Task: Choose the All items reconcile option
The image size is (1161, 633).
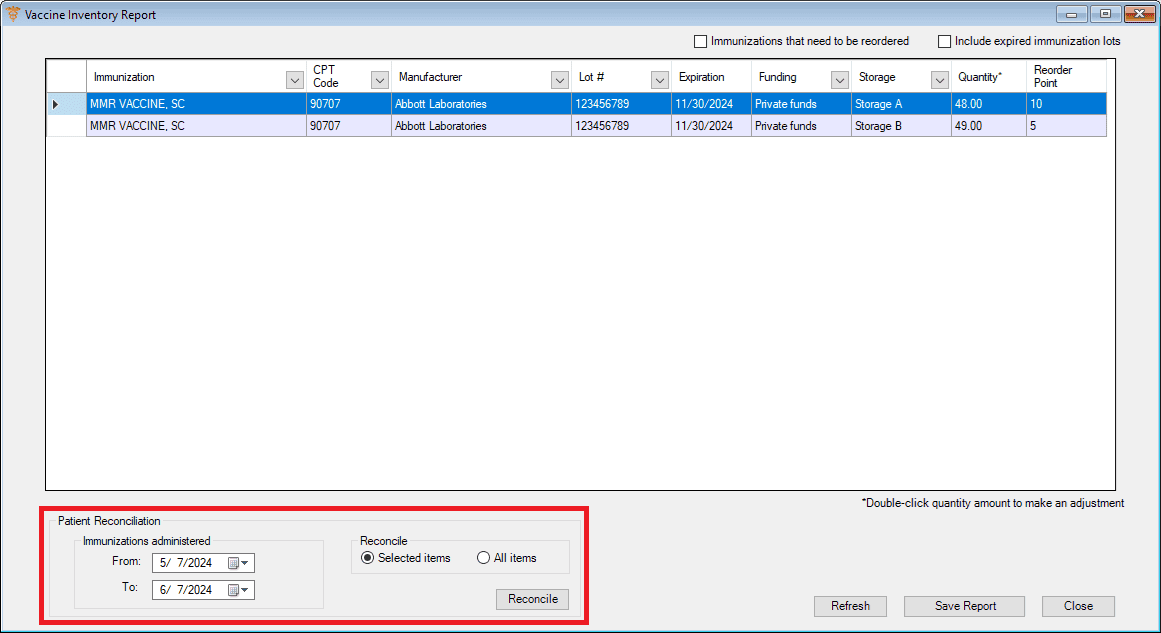Action: 484,558
